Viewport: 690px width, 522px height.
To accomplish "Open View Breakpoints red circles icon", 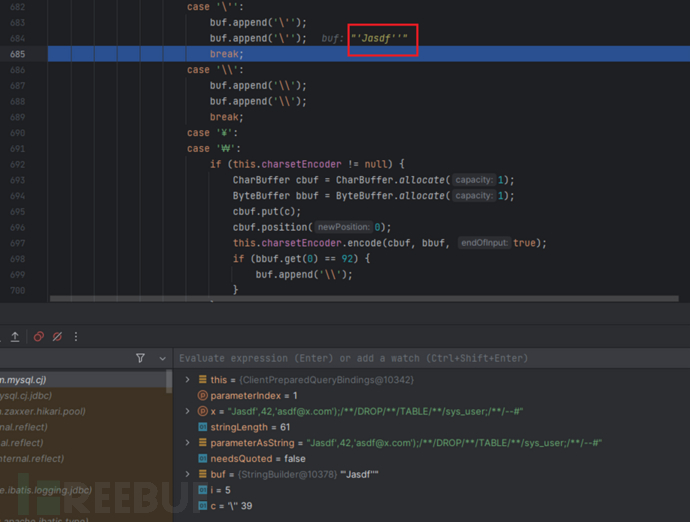I will (39, 337).
